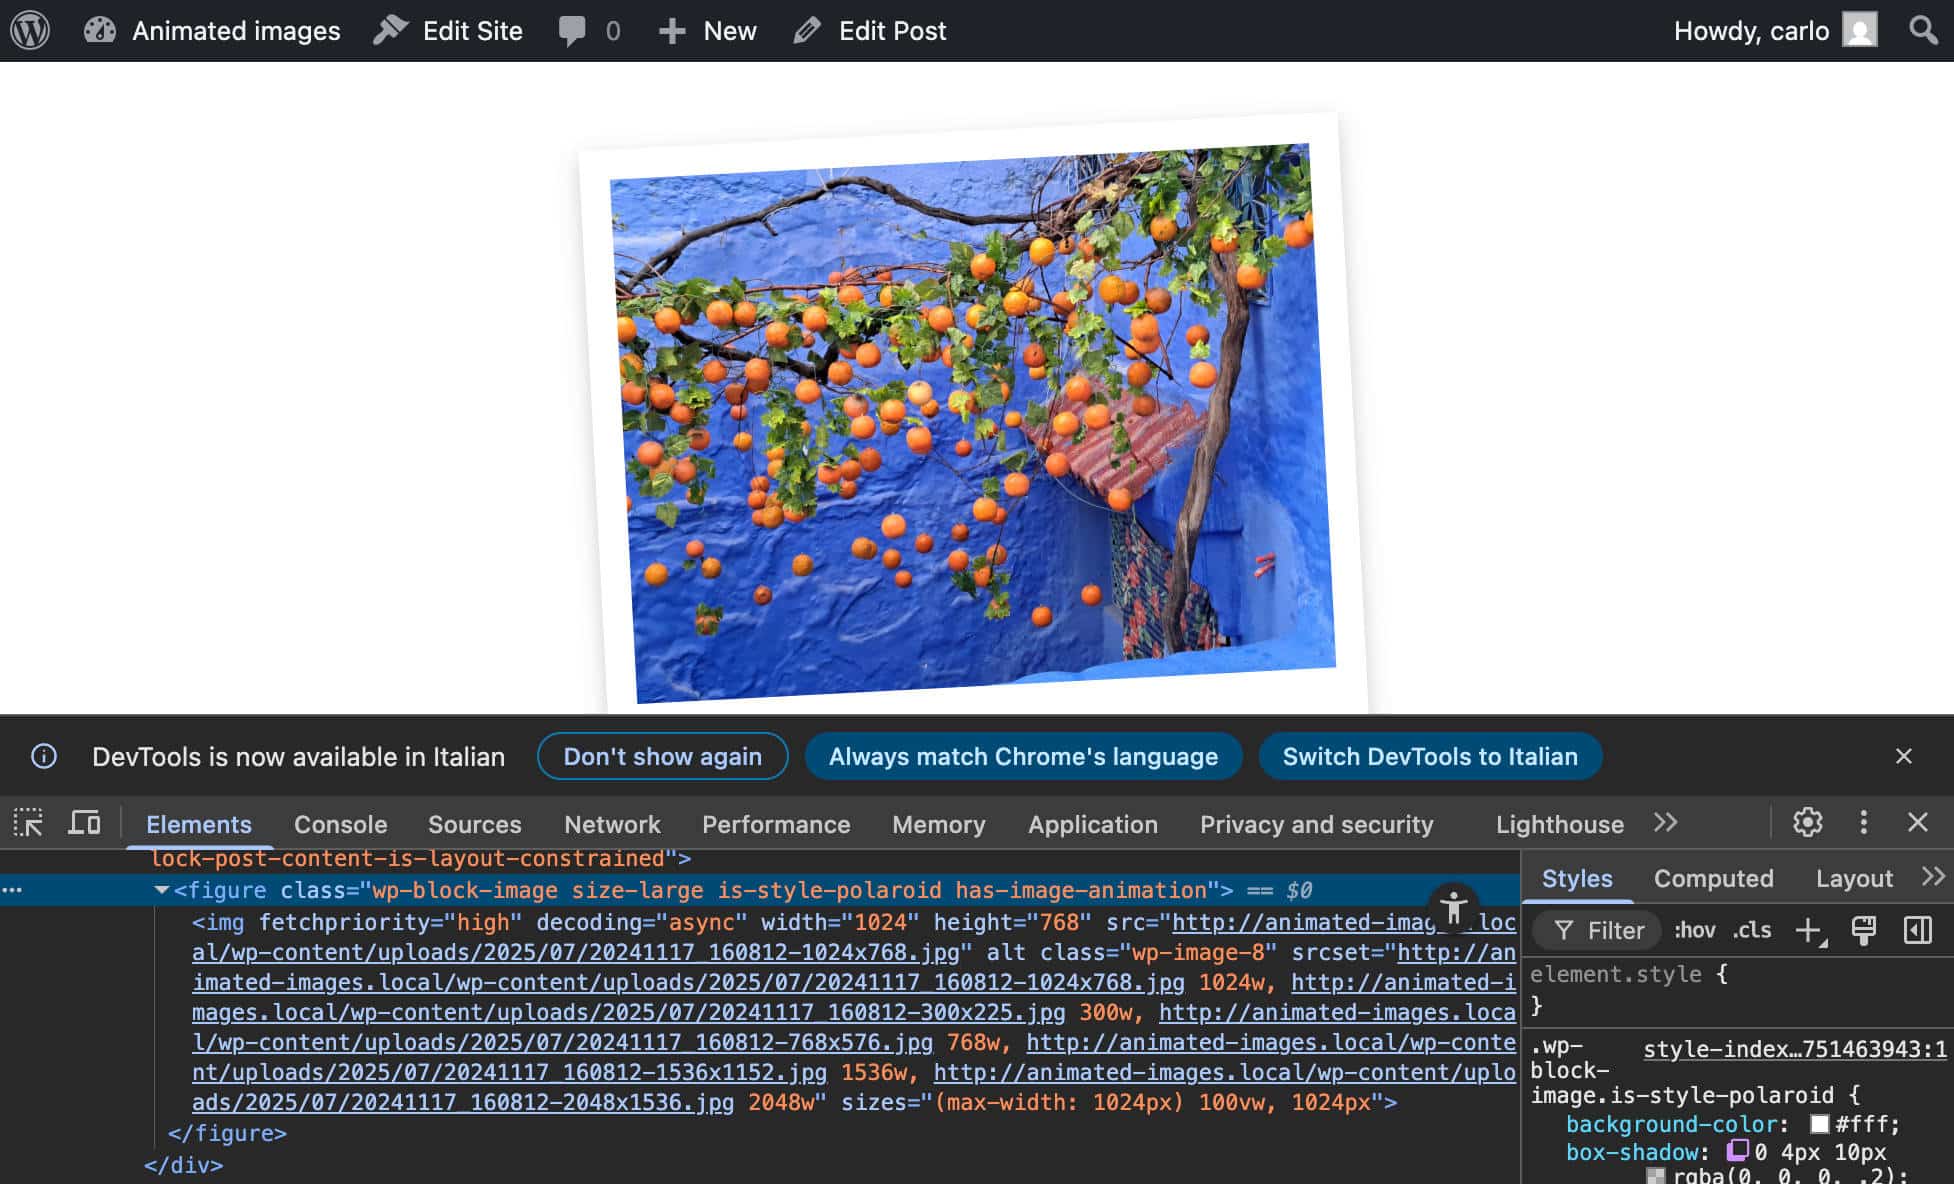
Task: Switch to the Console tab
Action: 339,824
